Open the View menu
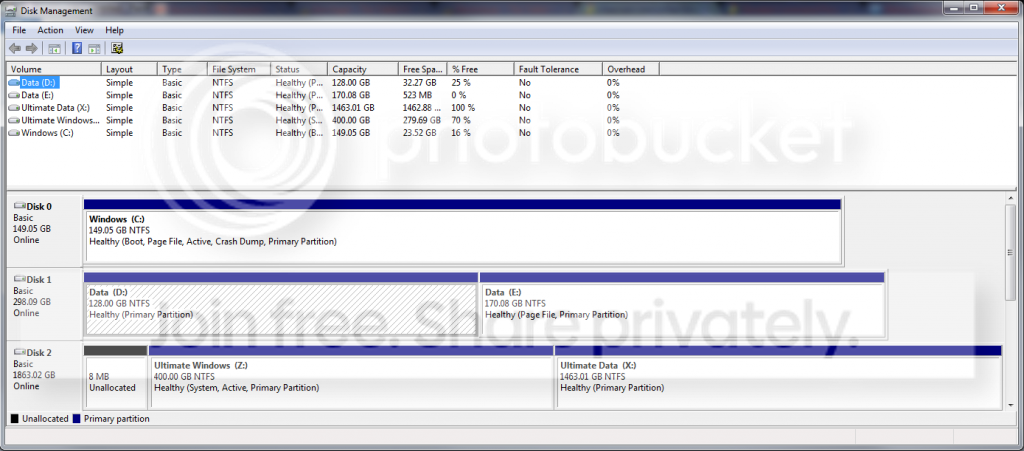 [x=84, y=30]
